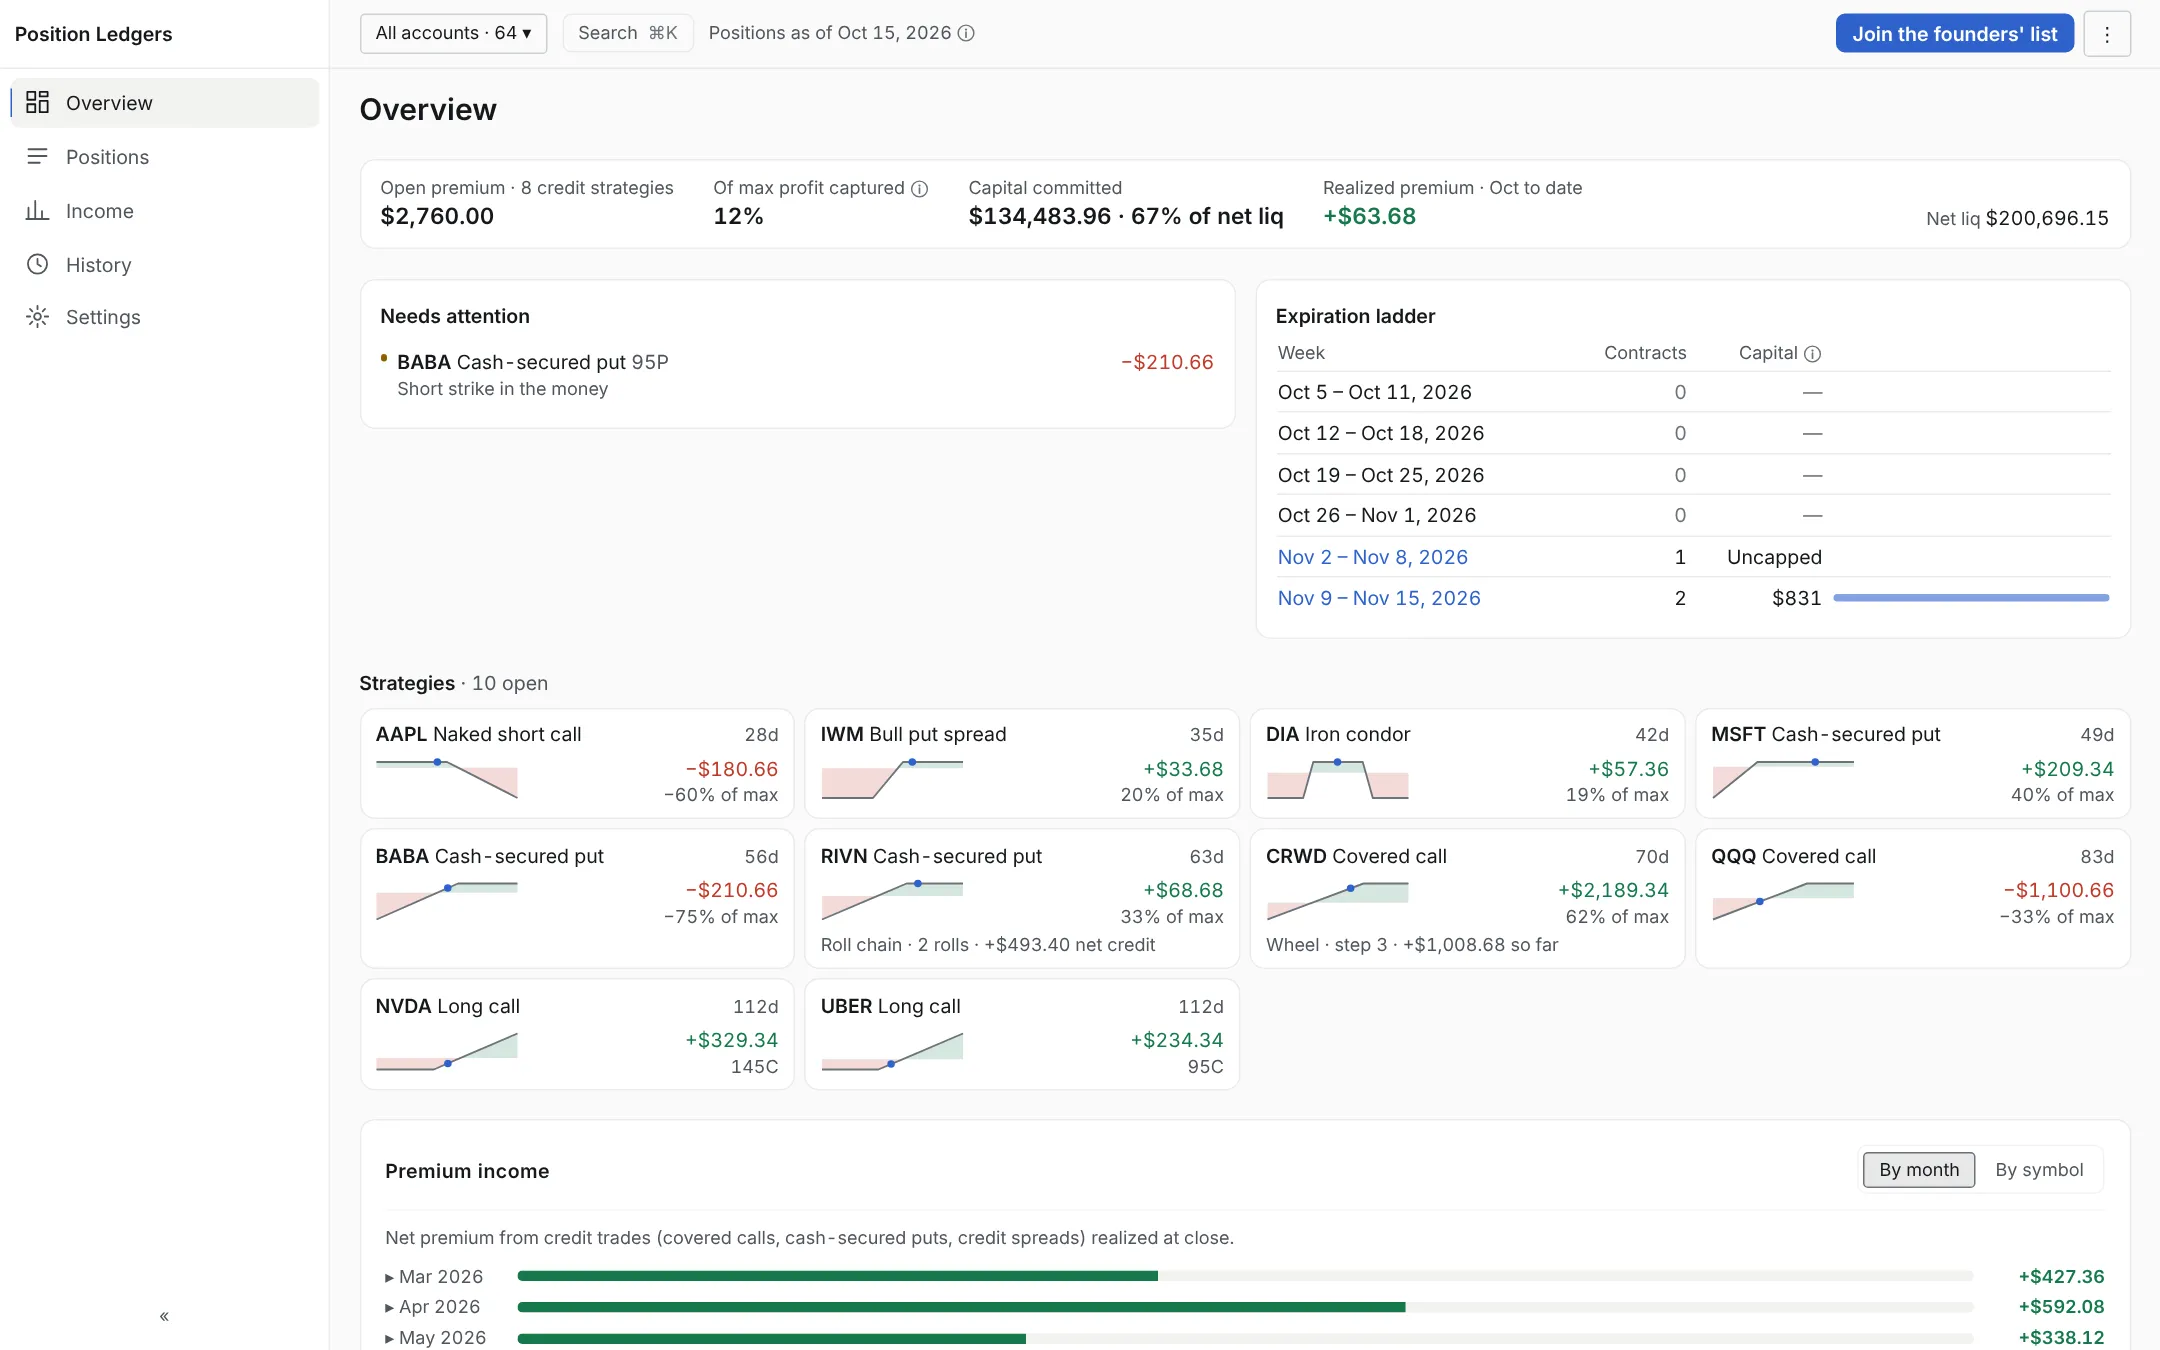Open the Income section
Screen dimensions: 2160x1350
[165, 210]
